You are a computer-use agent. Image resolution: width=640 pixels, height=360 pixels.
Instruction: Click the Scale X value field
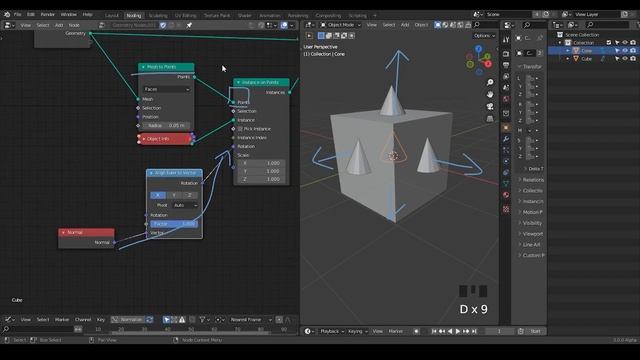pyautogui.click(x=261, y=163)
